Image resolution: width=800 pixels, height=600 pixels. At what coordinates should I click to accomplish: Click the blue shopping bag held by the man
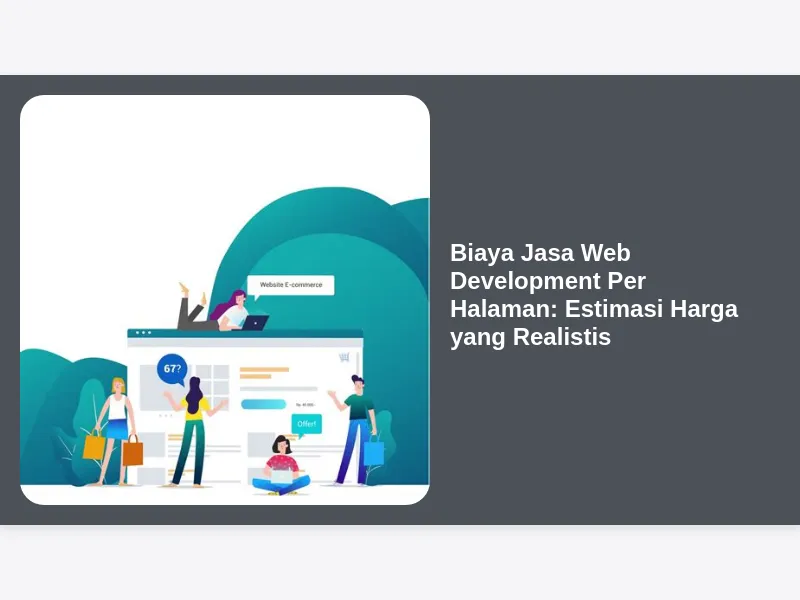pyautogui.click(x=373, y=453)
